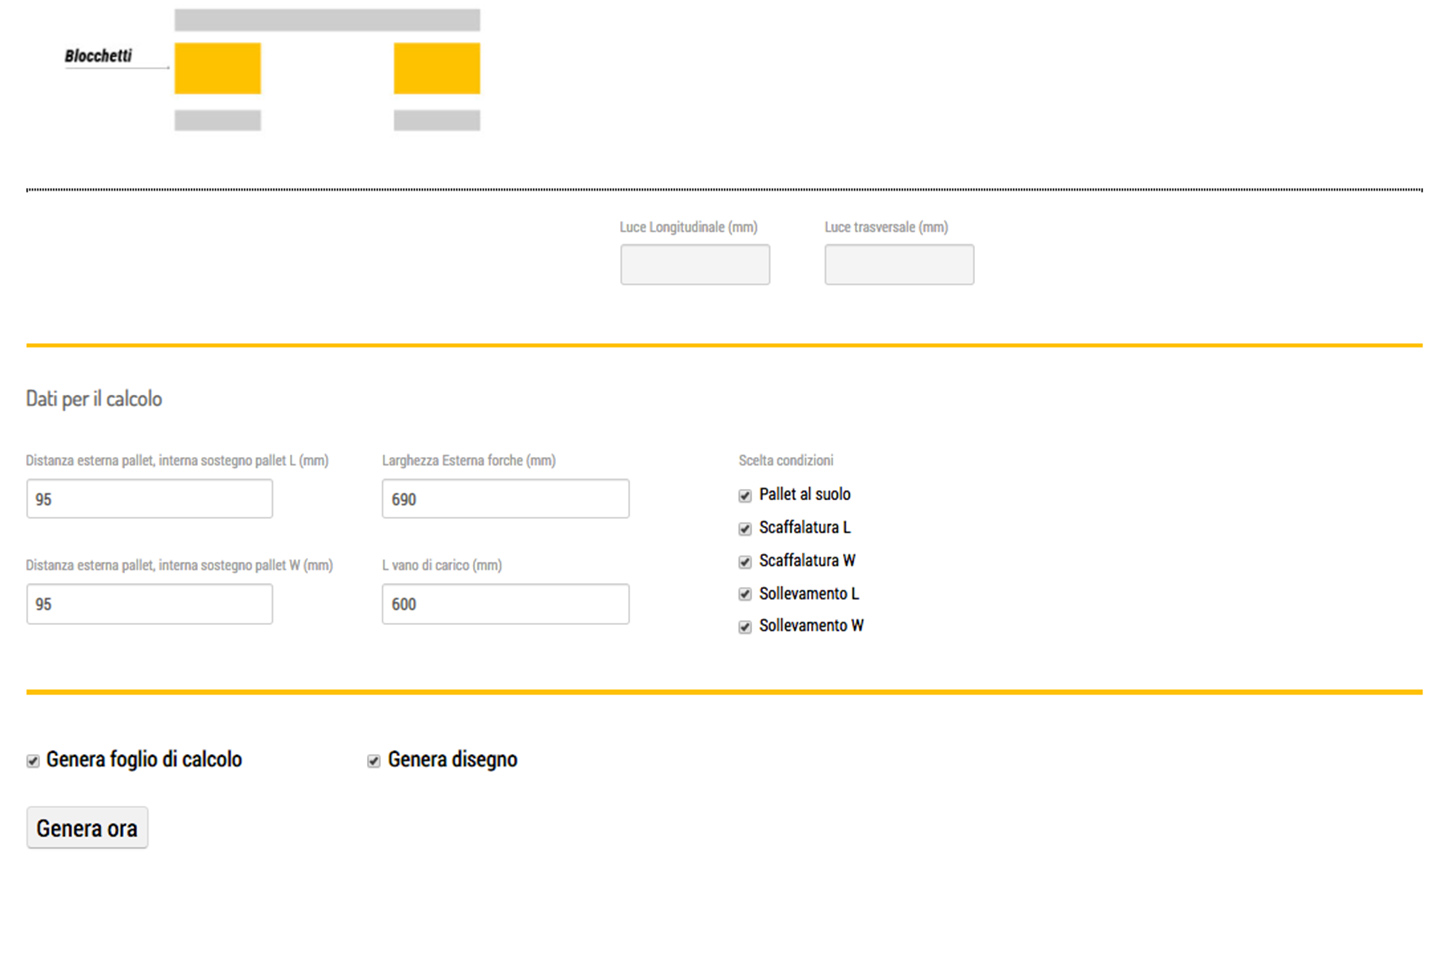Uncheck the Pallet al suolo checkbox
Image resolution: width=1440 pixels, height=960 pixels.
[745, 496]
